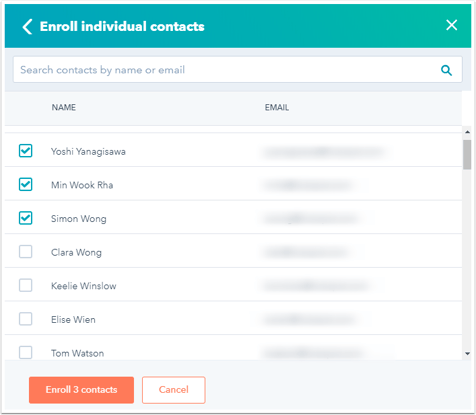Click the Tom Watson contact name
This screenshot has height=415, width=476.
(x=77, y=353)
